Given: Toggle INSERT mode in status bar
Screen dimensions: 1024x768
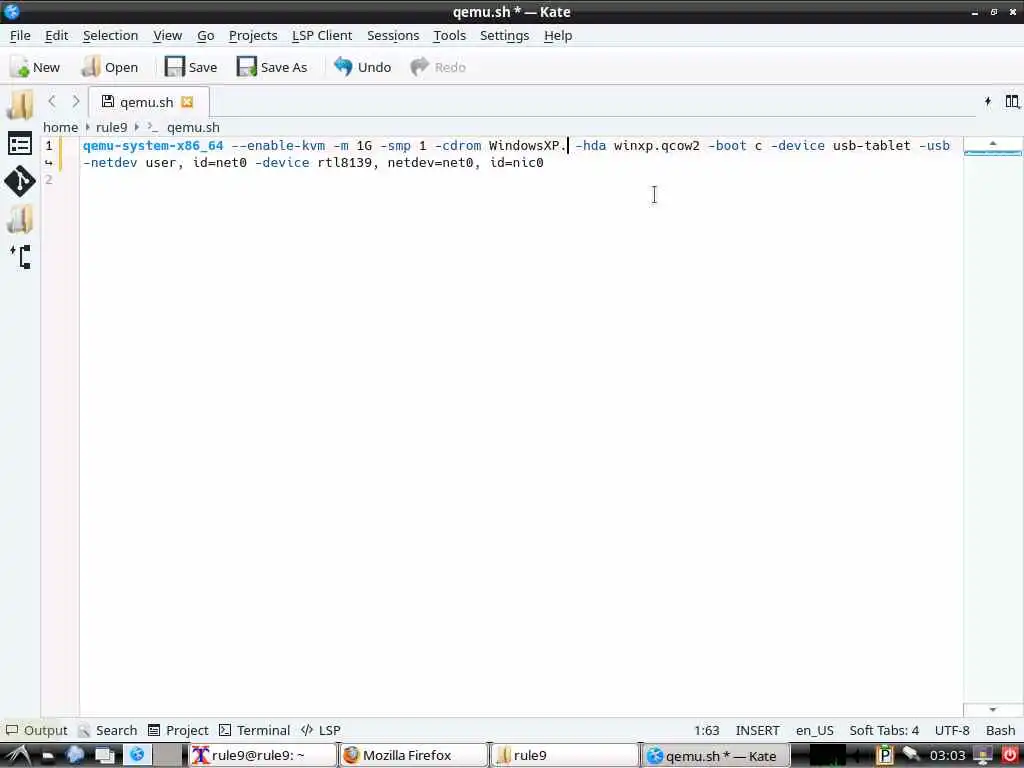Looking at the screenshot, I should (x=758, y=730).
